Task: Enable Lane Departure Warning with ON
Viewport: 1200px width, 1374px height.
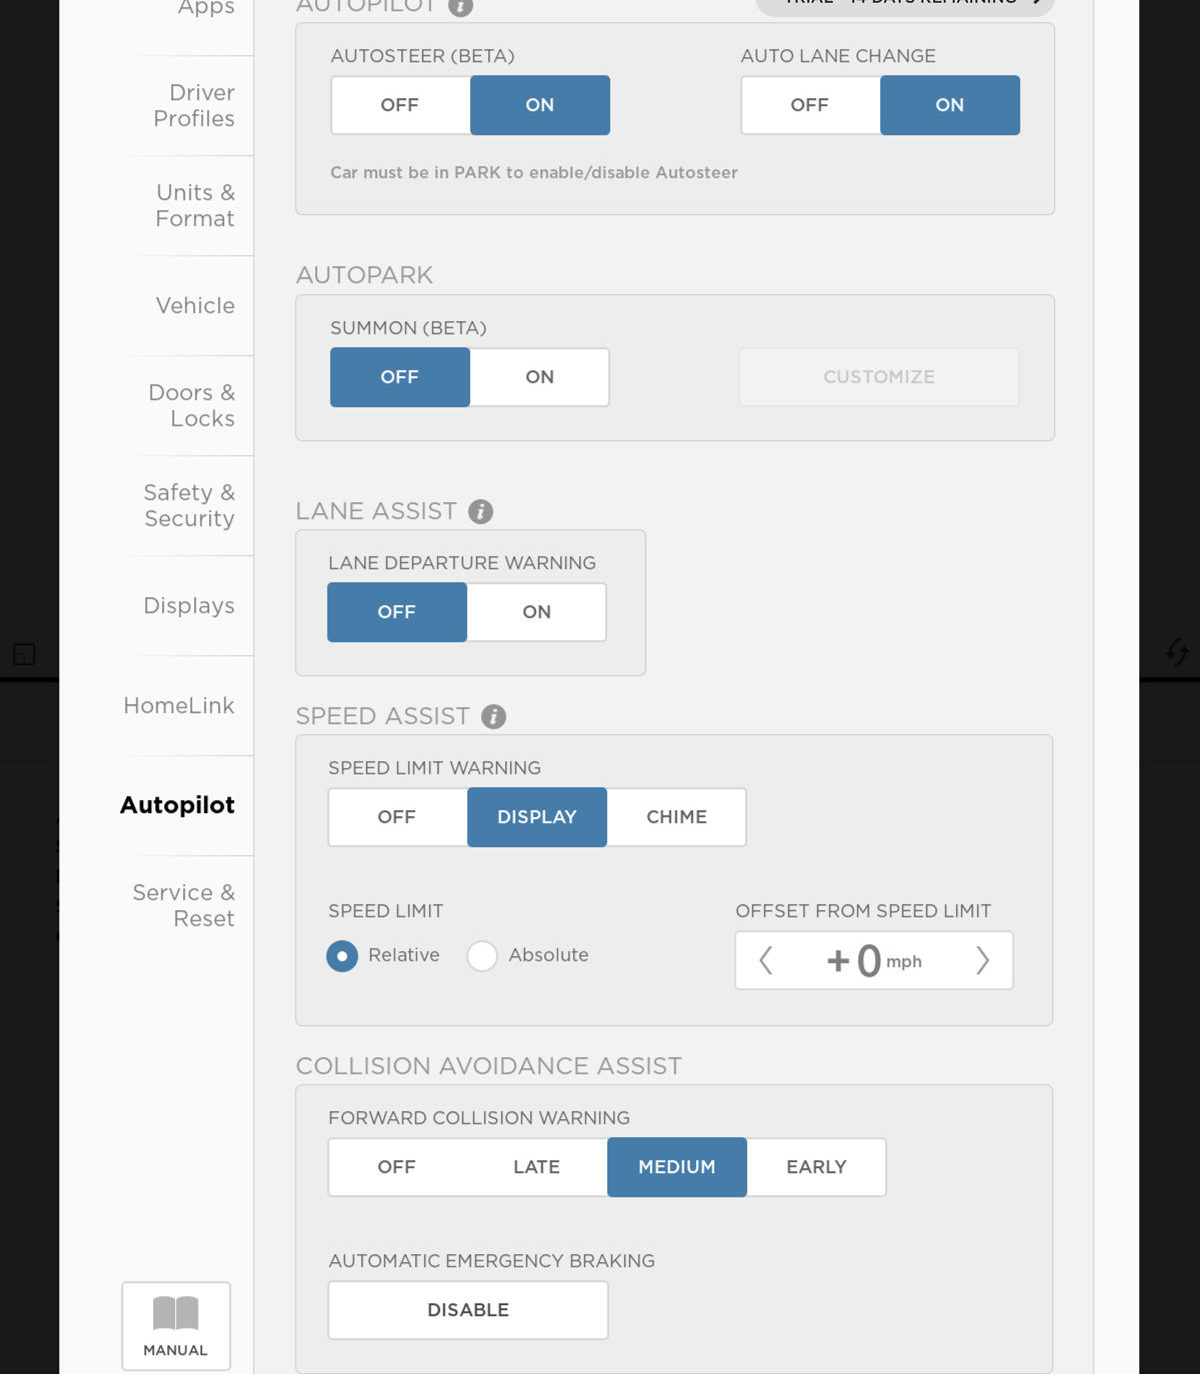Action: [x=537, y=612]
